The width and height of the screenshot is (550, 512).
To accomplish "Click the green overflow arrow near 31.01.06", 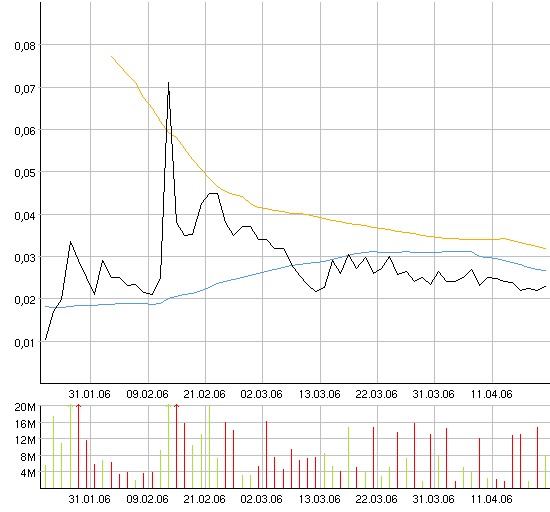I will pos(70,407).
